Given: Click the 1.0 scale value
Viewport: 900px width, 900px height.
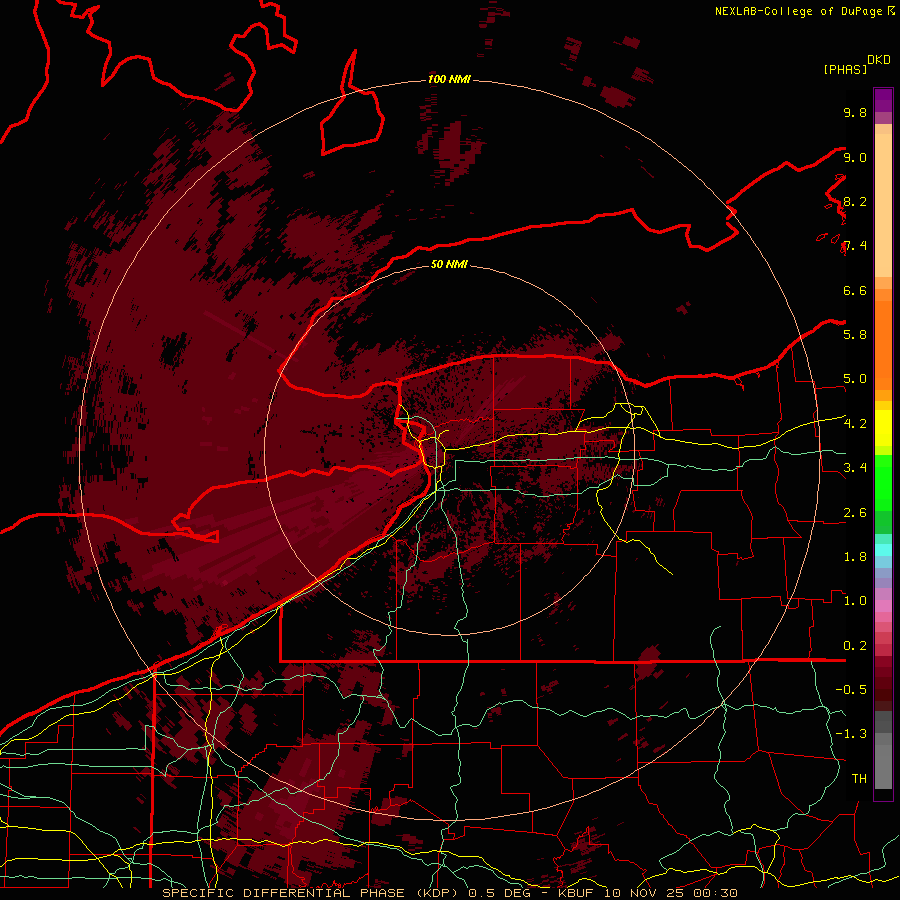Looking at the screenshot, I should point(855,601).
